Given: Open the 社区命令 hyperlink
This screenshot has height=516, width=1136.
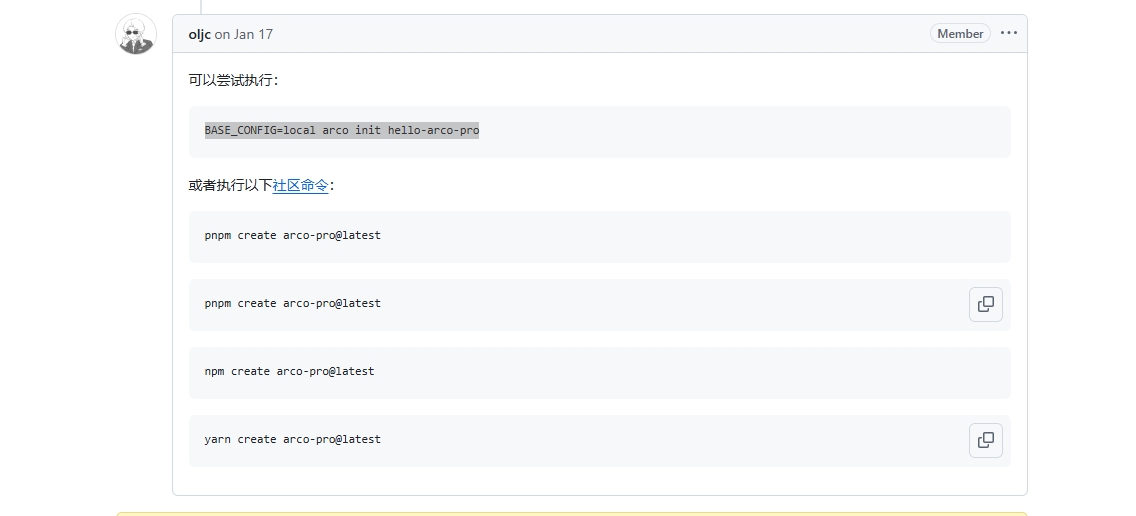Looking at the screenshot, I should click(x=300, y=185).
